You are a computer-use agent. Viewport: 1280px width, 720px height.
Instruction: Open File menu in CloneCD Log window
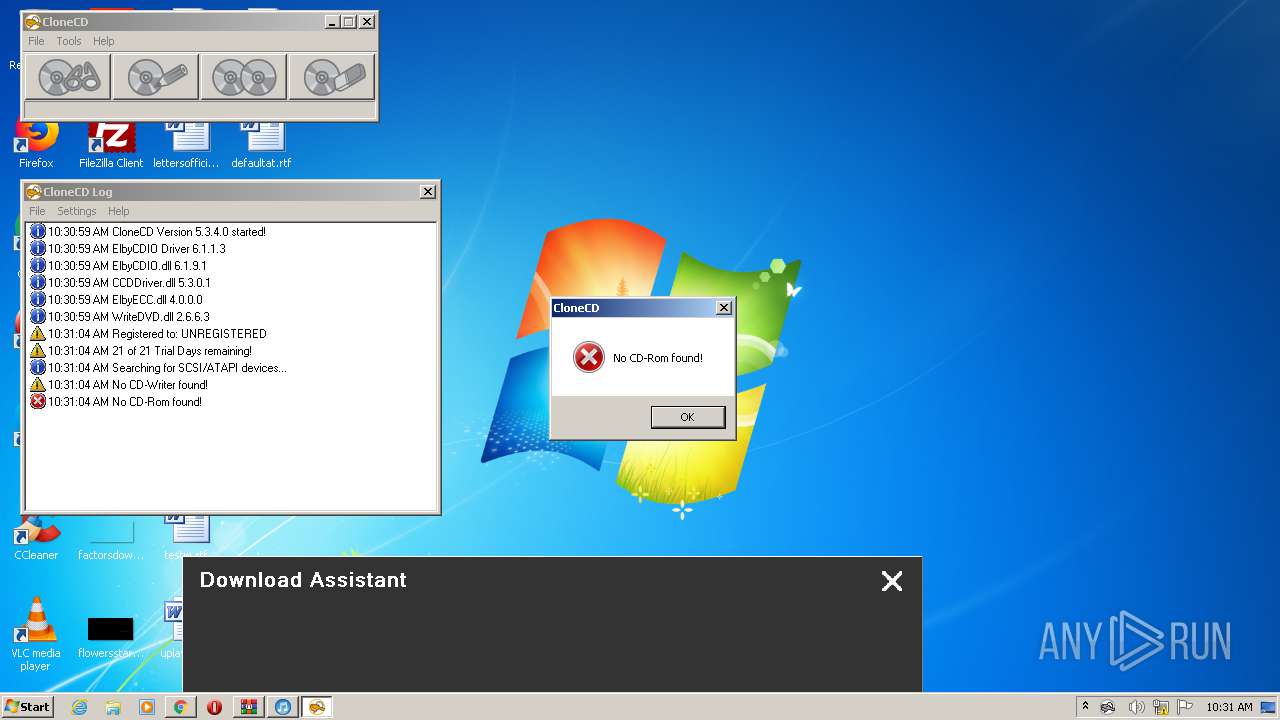coord(37,211)
